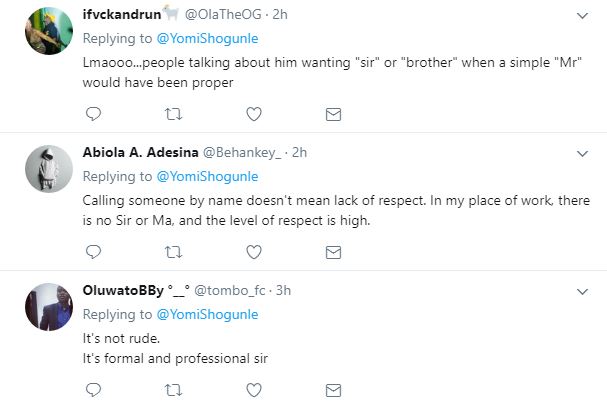Click the 3h timestamp on OluwatoBBy's tweet

pyautogui.click(x=282, y=291)
